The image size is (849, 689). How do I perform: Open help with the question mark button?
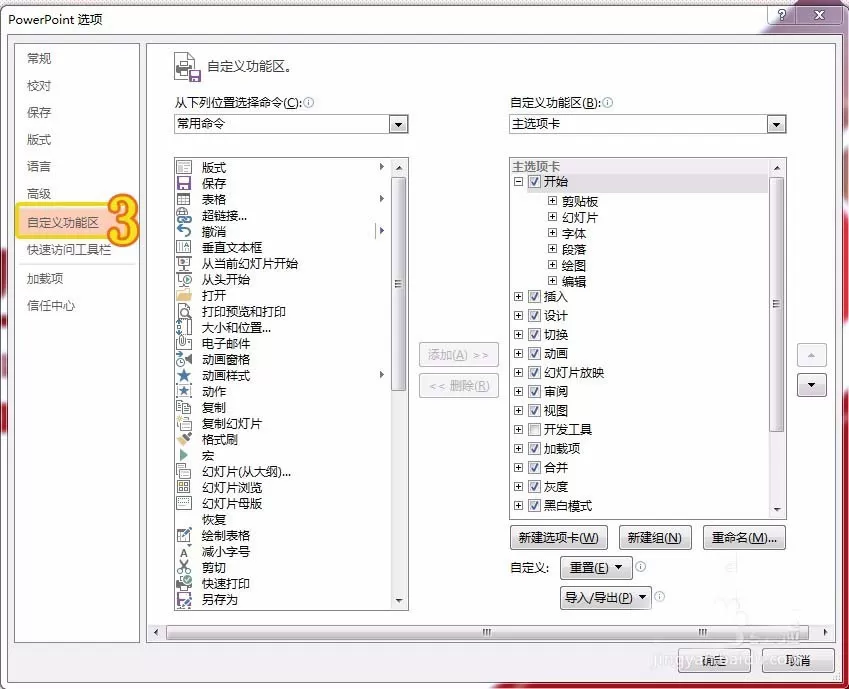point(782,15)
